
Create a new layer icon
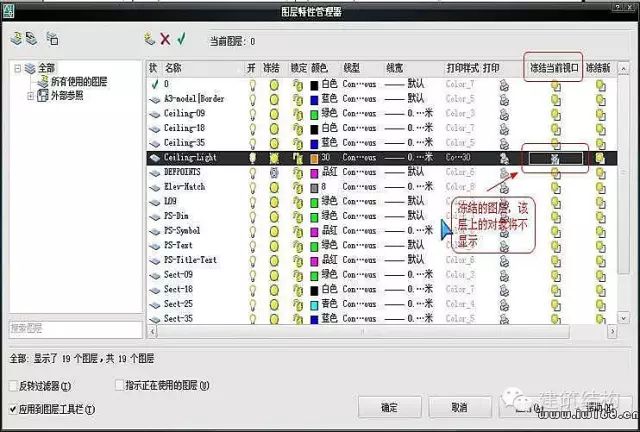pyautogui.click(x=150, y=39)
